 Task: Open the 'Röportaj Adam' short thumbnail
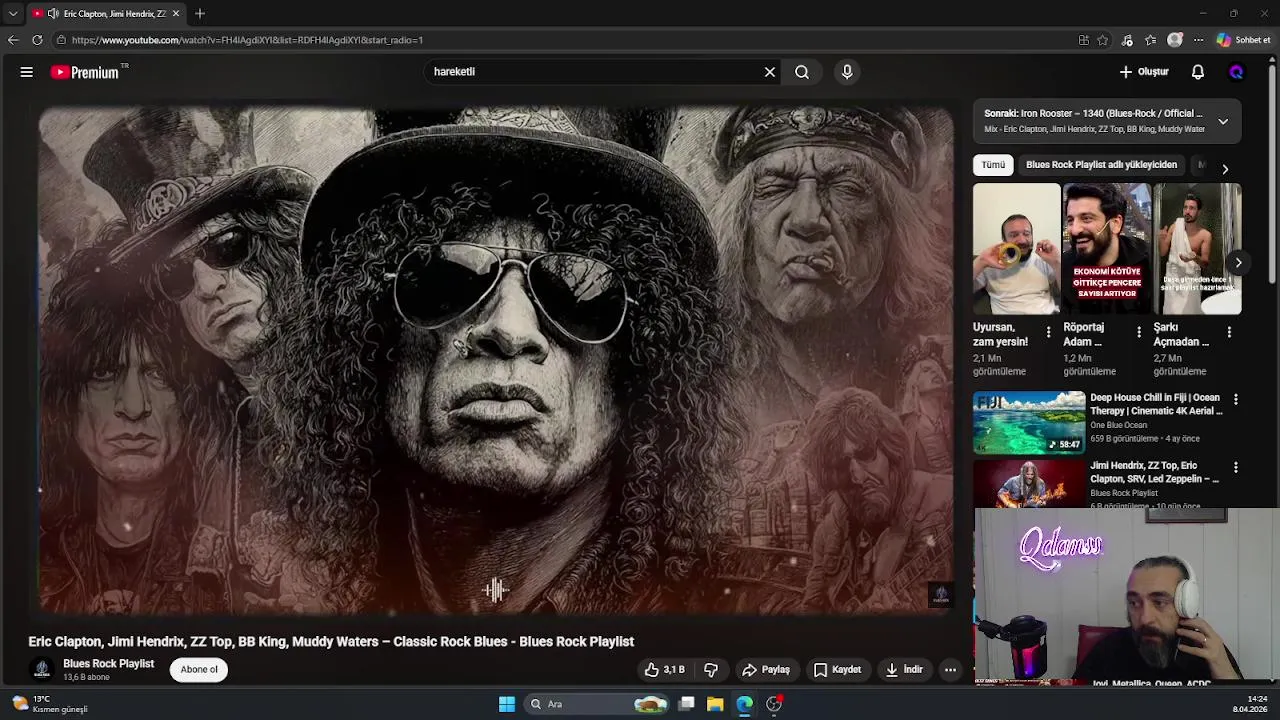(x=1106, y=249)
